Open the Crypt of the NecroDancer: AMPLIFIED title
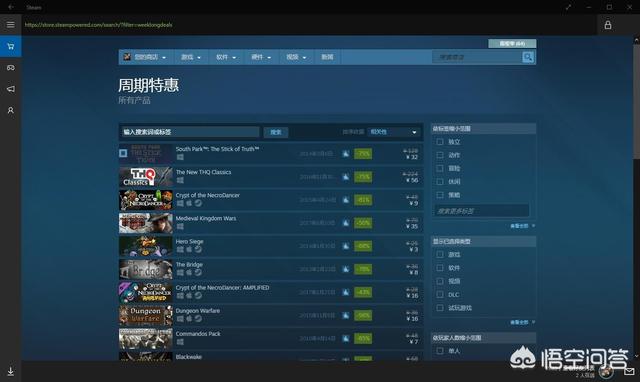The image size is (640, 382). click(x=222, y=287)
